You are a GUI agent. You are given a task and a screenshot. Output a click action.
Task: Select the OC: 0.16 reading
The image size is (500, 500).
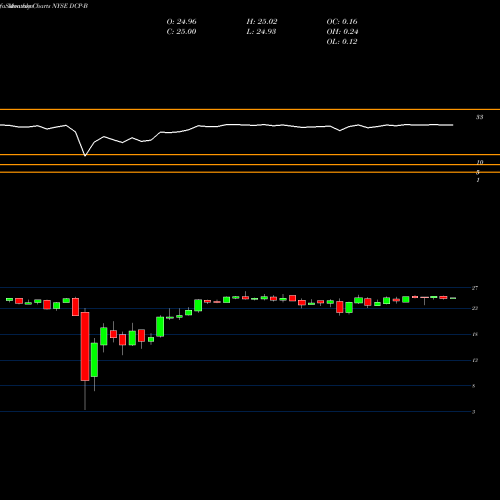(x=342, y=22)
